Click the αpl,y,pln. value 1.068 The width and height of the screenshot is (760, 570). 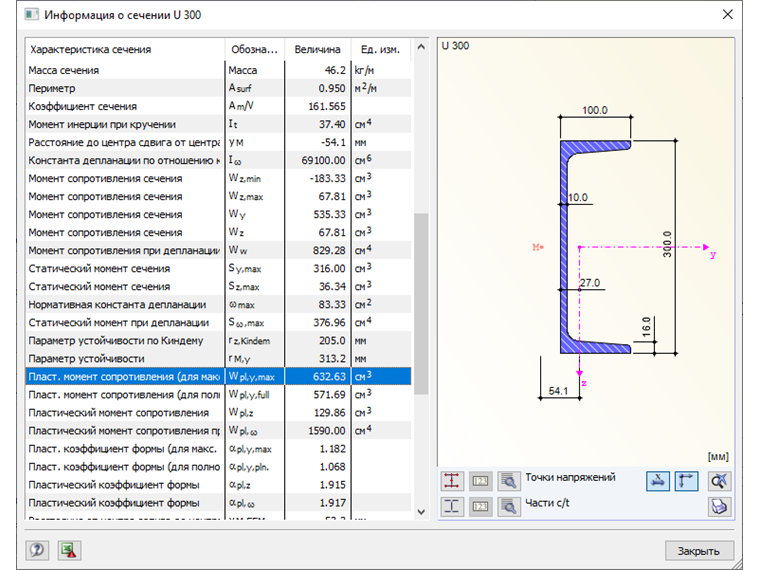pos(317,467)
